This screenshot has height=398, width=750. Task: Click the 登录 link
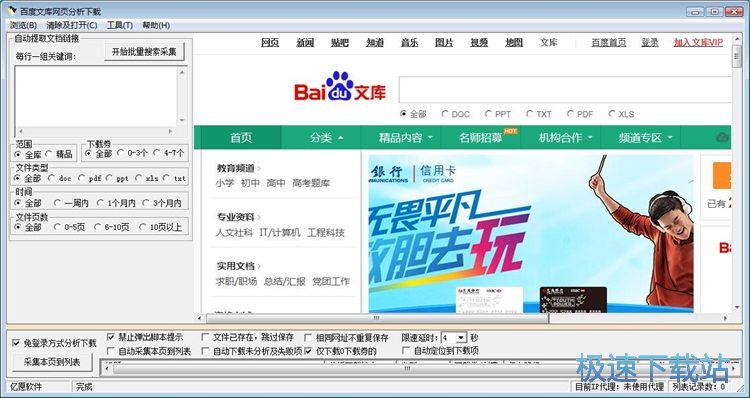click(x=650, y=43)
